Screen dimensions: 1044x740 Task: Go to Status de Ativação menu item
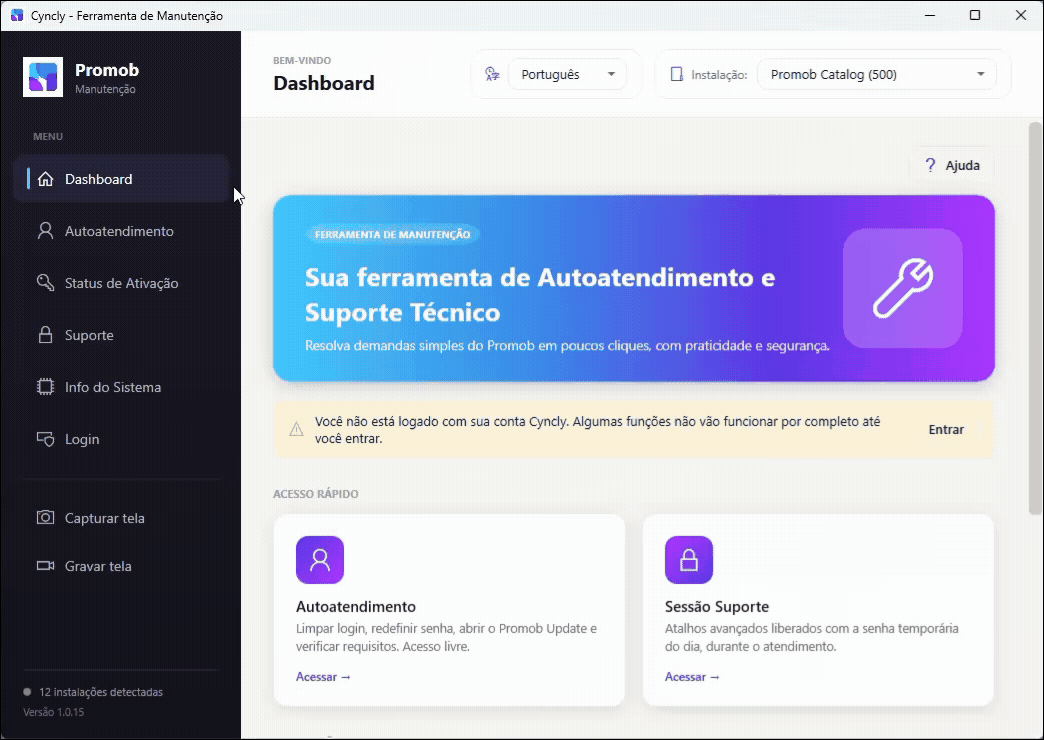(121, 283)
